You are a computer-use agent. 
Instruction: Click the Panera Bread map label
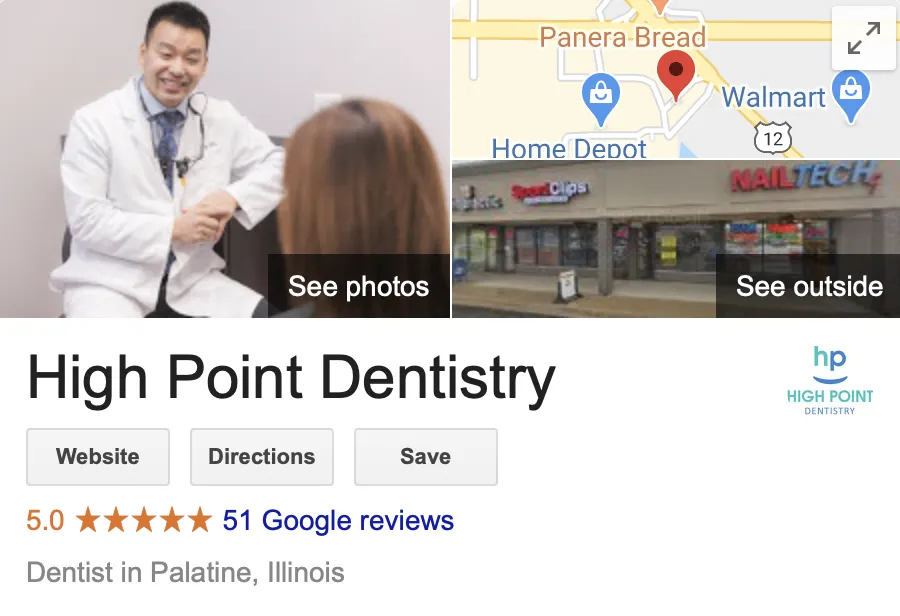pos(623,37)
